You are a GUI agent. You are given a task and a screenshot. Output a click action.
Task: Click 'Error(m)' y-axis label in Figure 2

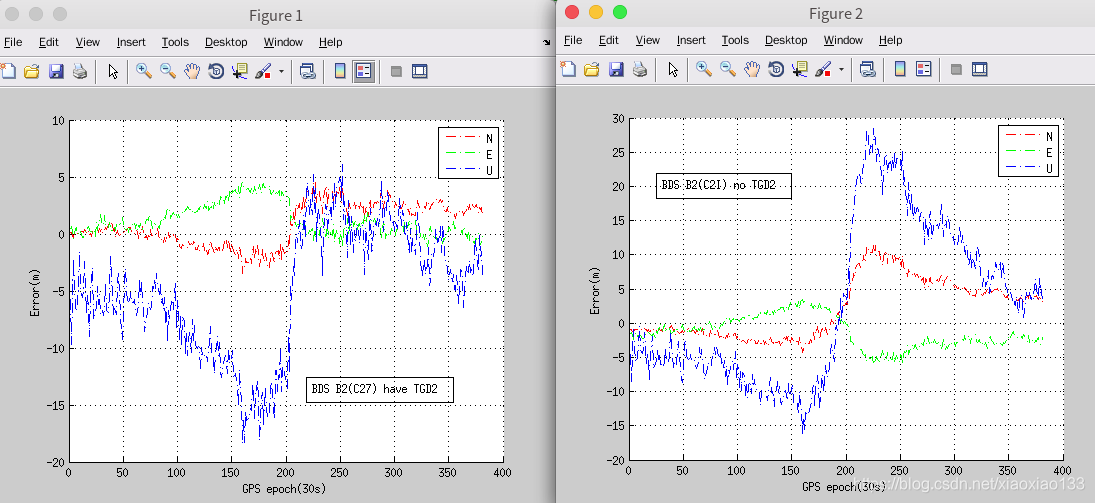click(594, 291)
